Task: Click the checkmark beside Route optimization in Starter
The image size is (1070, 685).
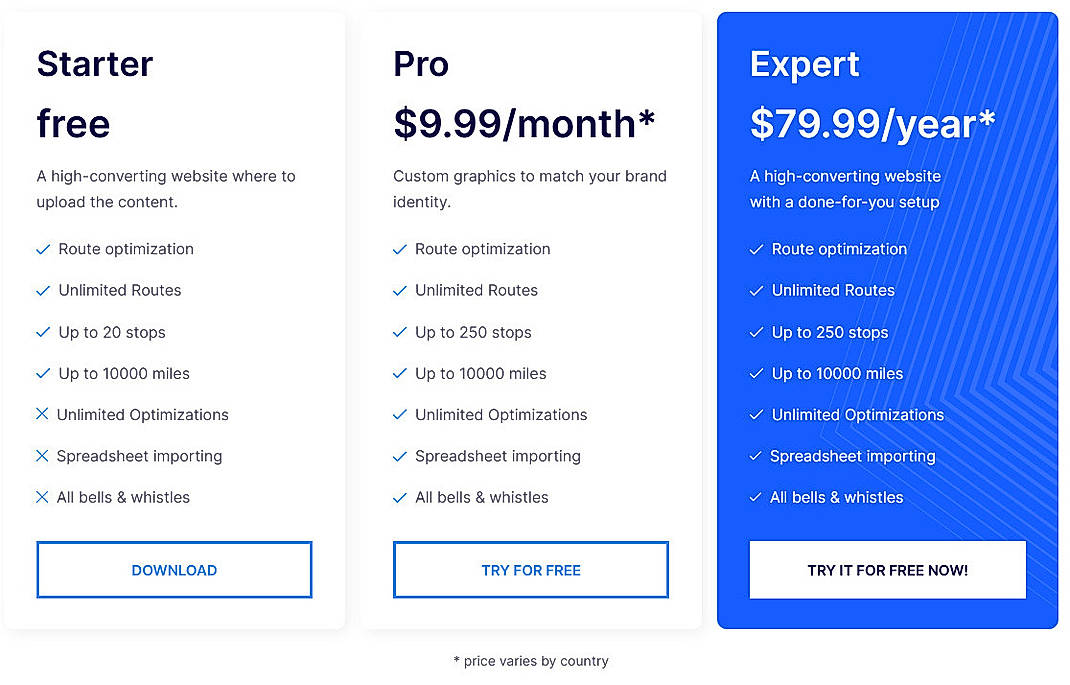Action: pyautogui.click(x=44, y=249)
